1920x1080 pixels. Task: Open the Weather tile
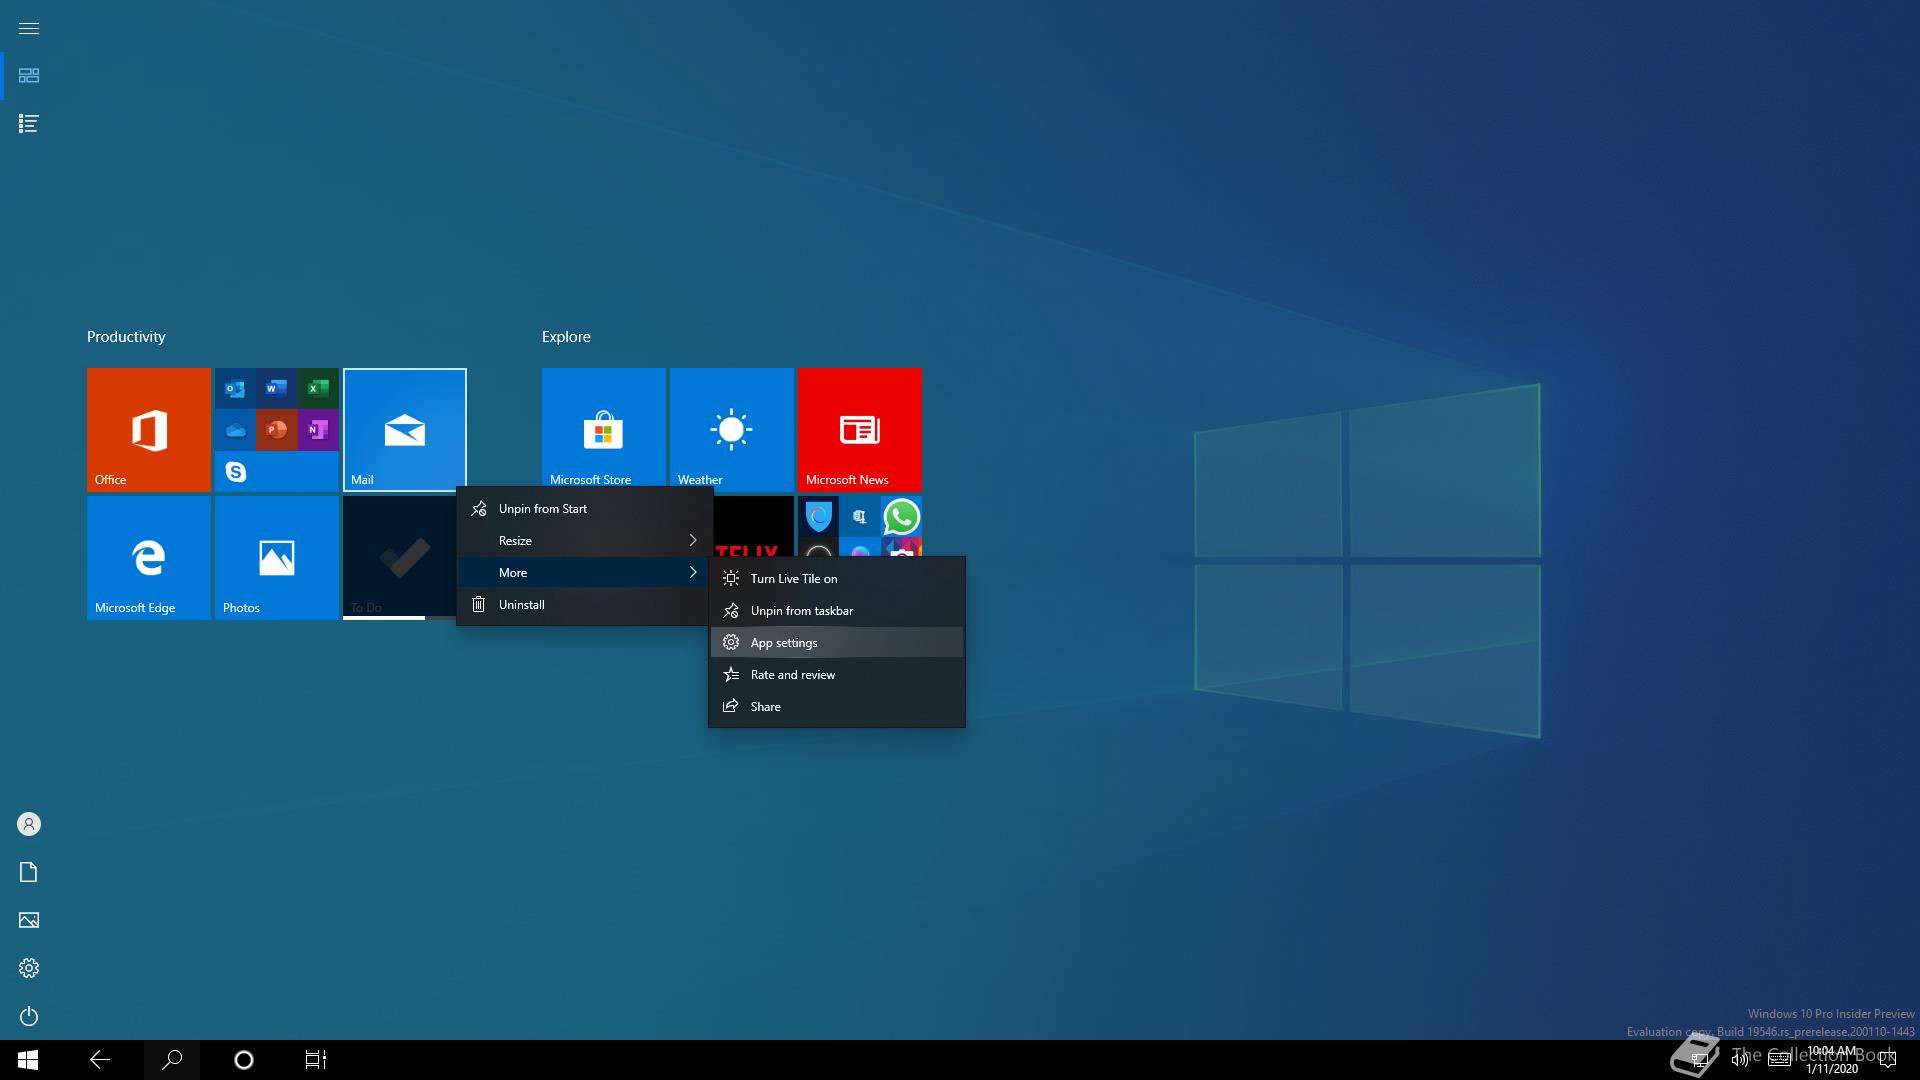(731, 428)
